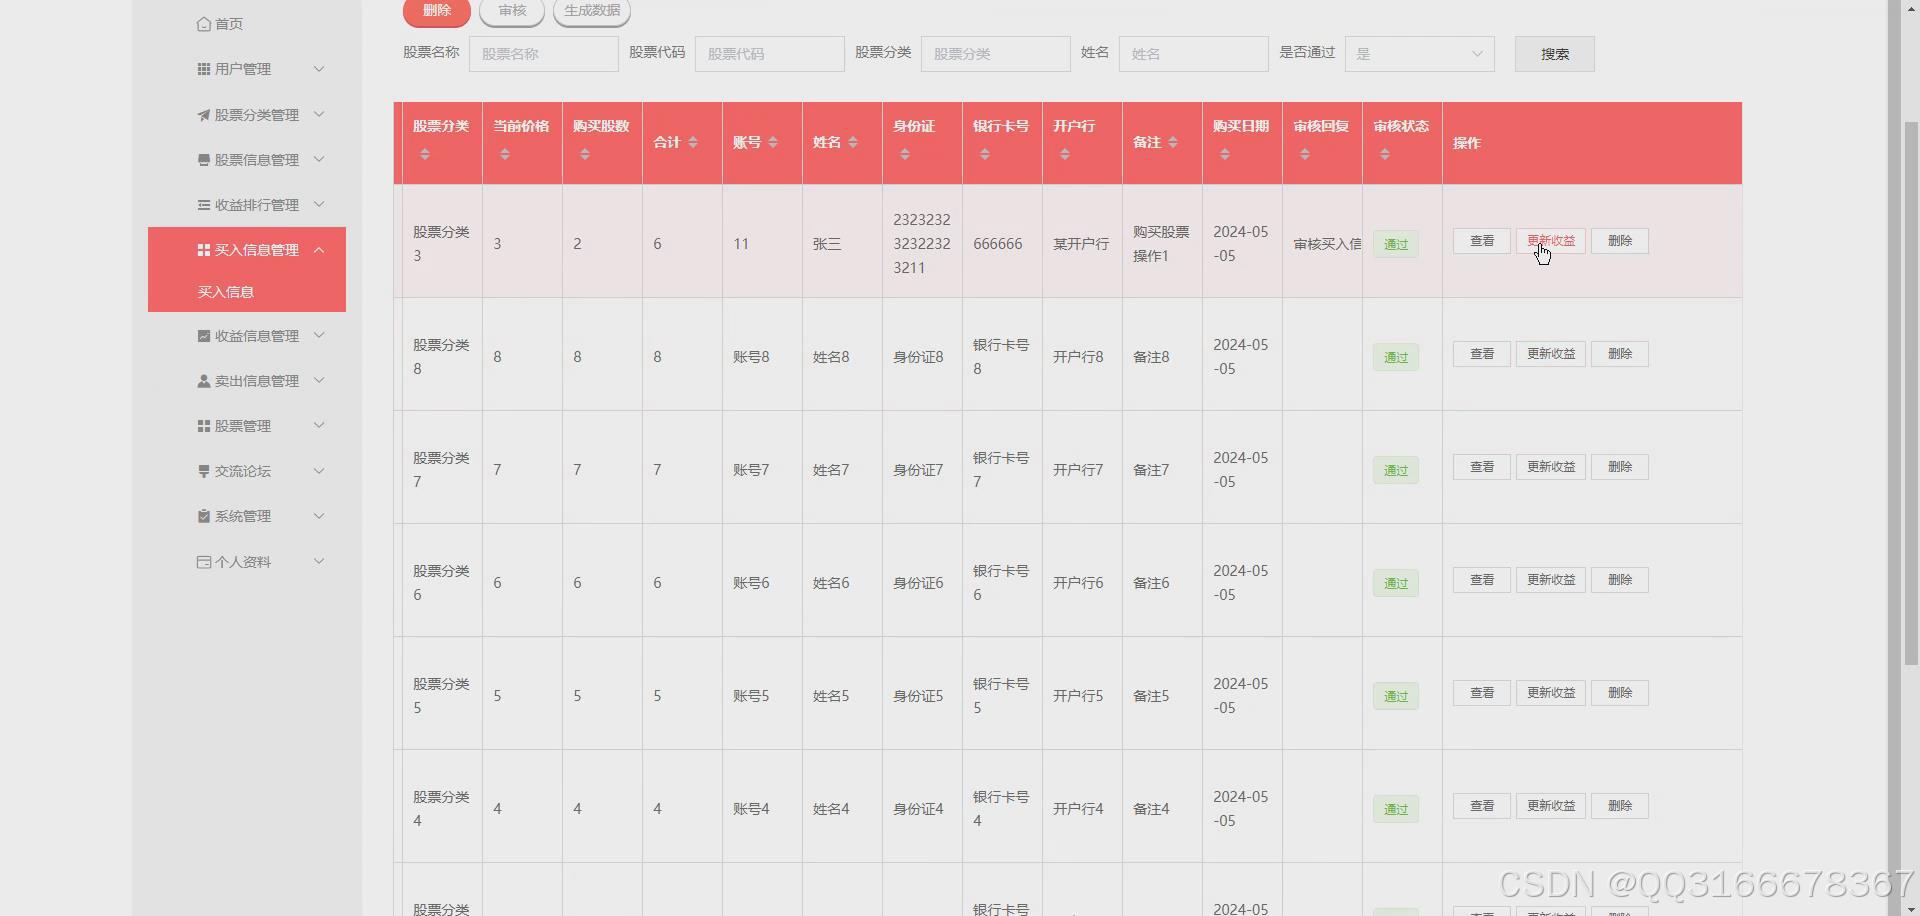Expand 收益排行管理 menu chevron
Image resolution: width=1920 pixels, height=916 pixels.
pyautogui.click(x=319, y=204)
